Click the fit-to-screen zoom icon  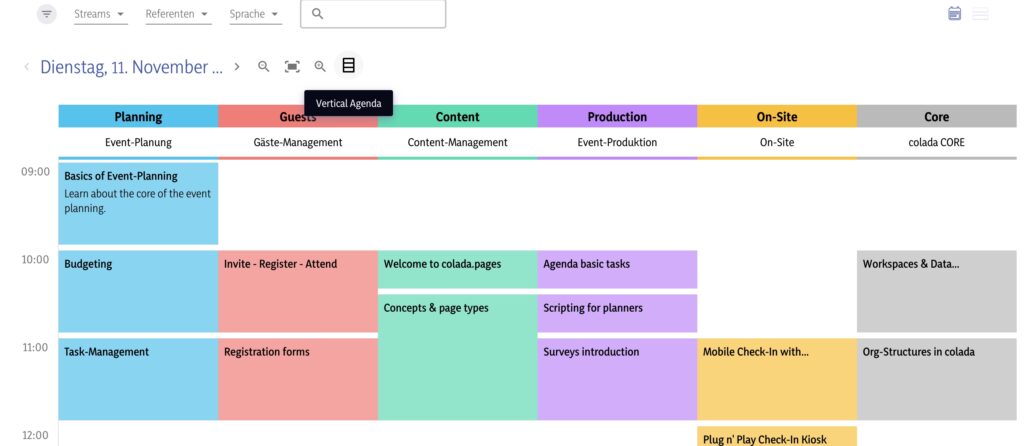292,67
